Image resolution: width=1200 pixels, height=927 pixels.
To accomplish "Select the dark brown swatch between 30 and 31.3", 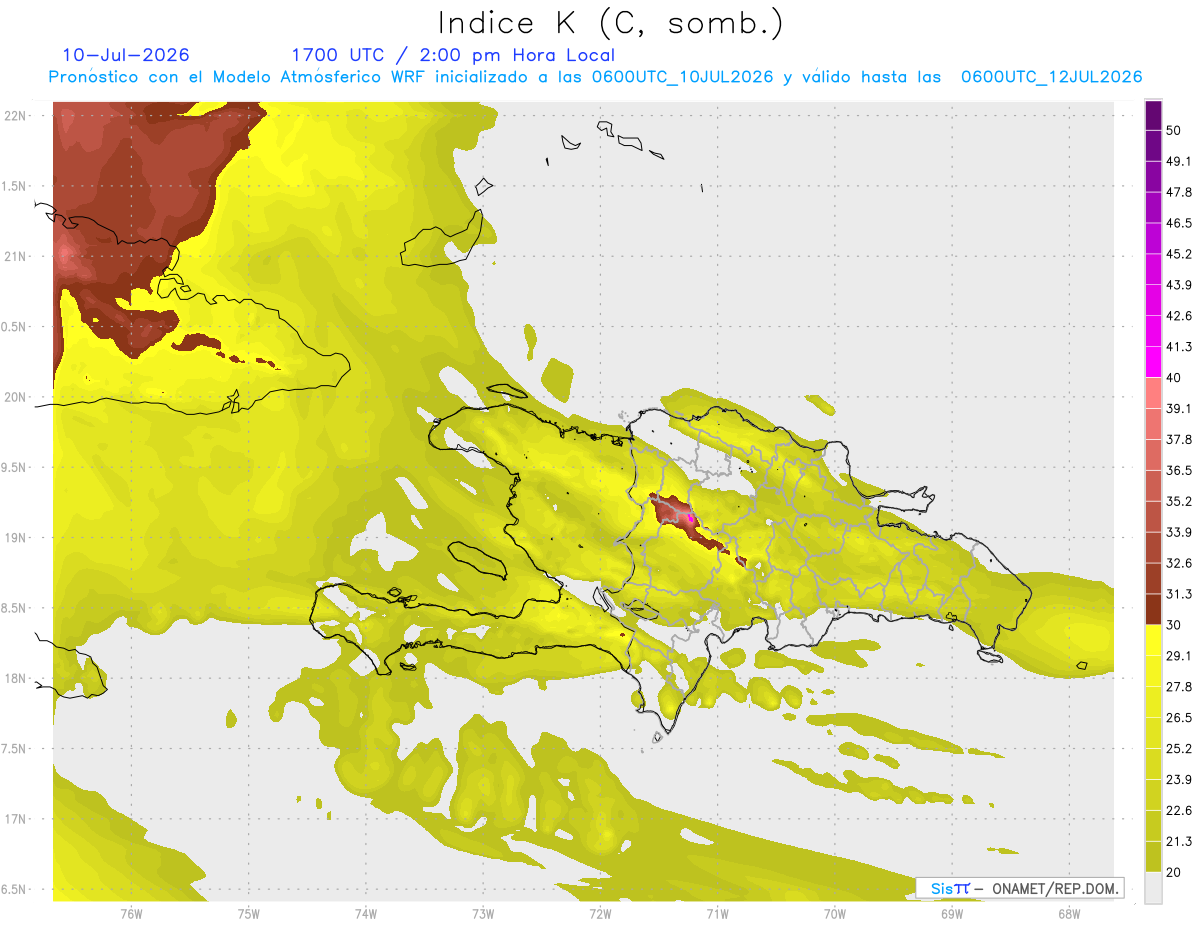I will pyautogui.click(x=1153, y=609).
